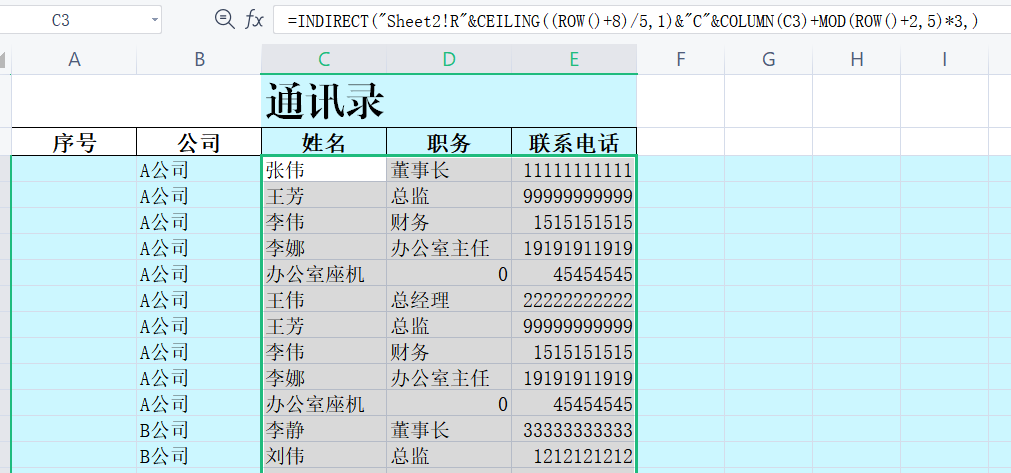This screenshot has width=1011, height=473.
Task: Select the first 董事长 cell next to 张伟
Action: (x=449, y=169)
